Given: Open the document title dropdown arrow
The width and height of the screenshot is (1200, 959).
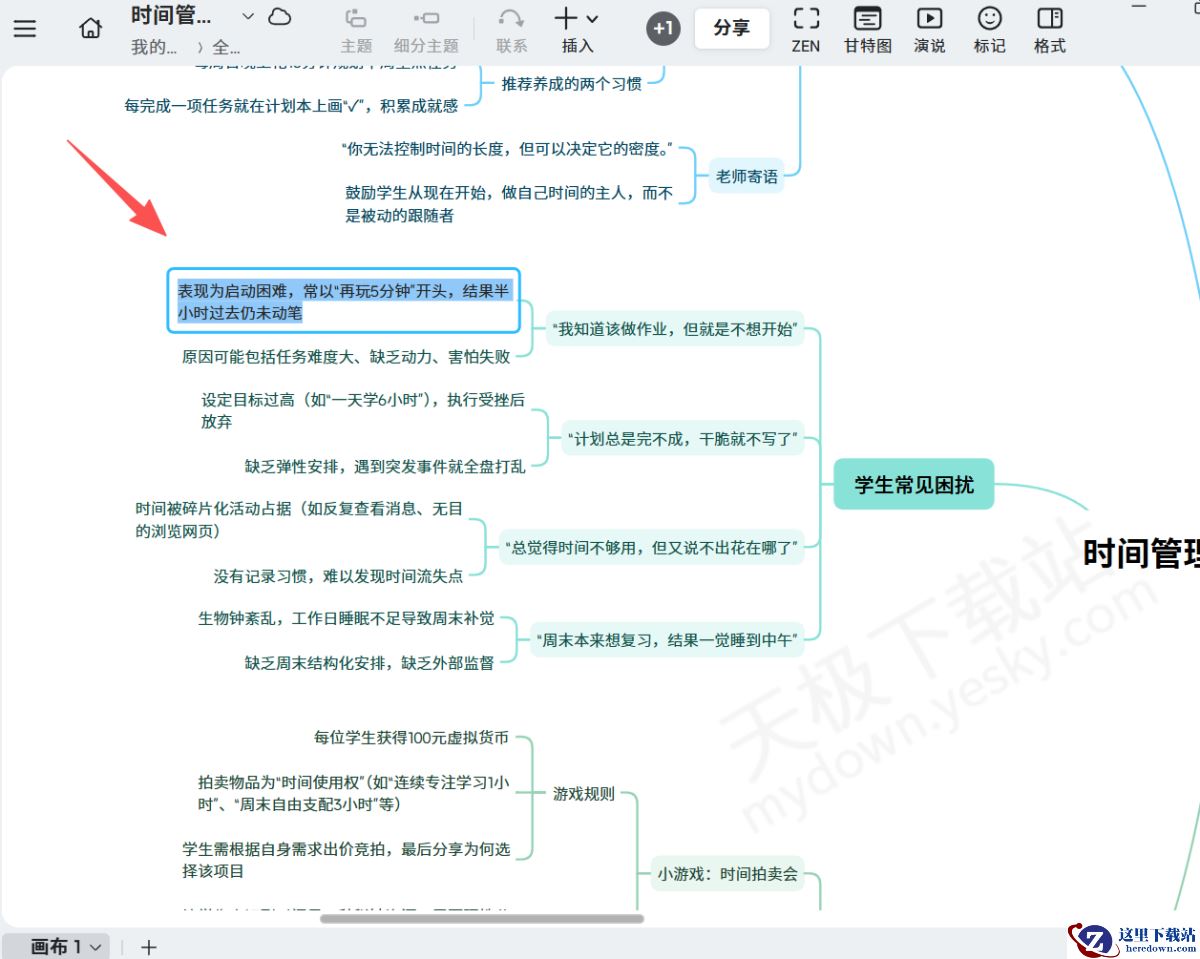Looking at the screenshot, I should (x=247, y=16).
